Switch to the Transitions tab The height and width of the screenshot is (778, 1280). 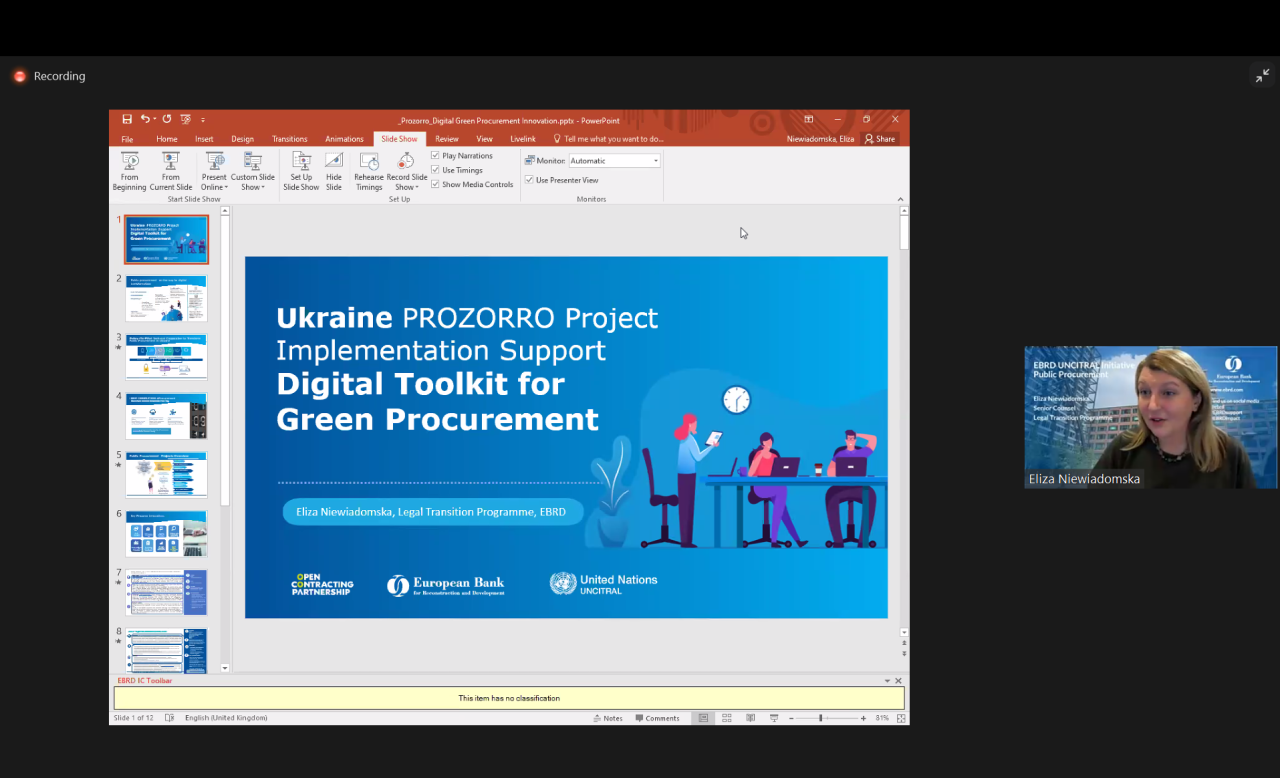click(x=290, y=139)
